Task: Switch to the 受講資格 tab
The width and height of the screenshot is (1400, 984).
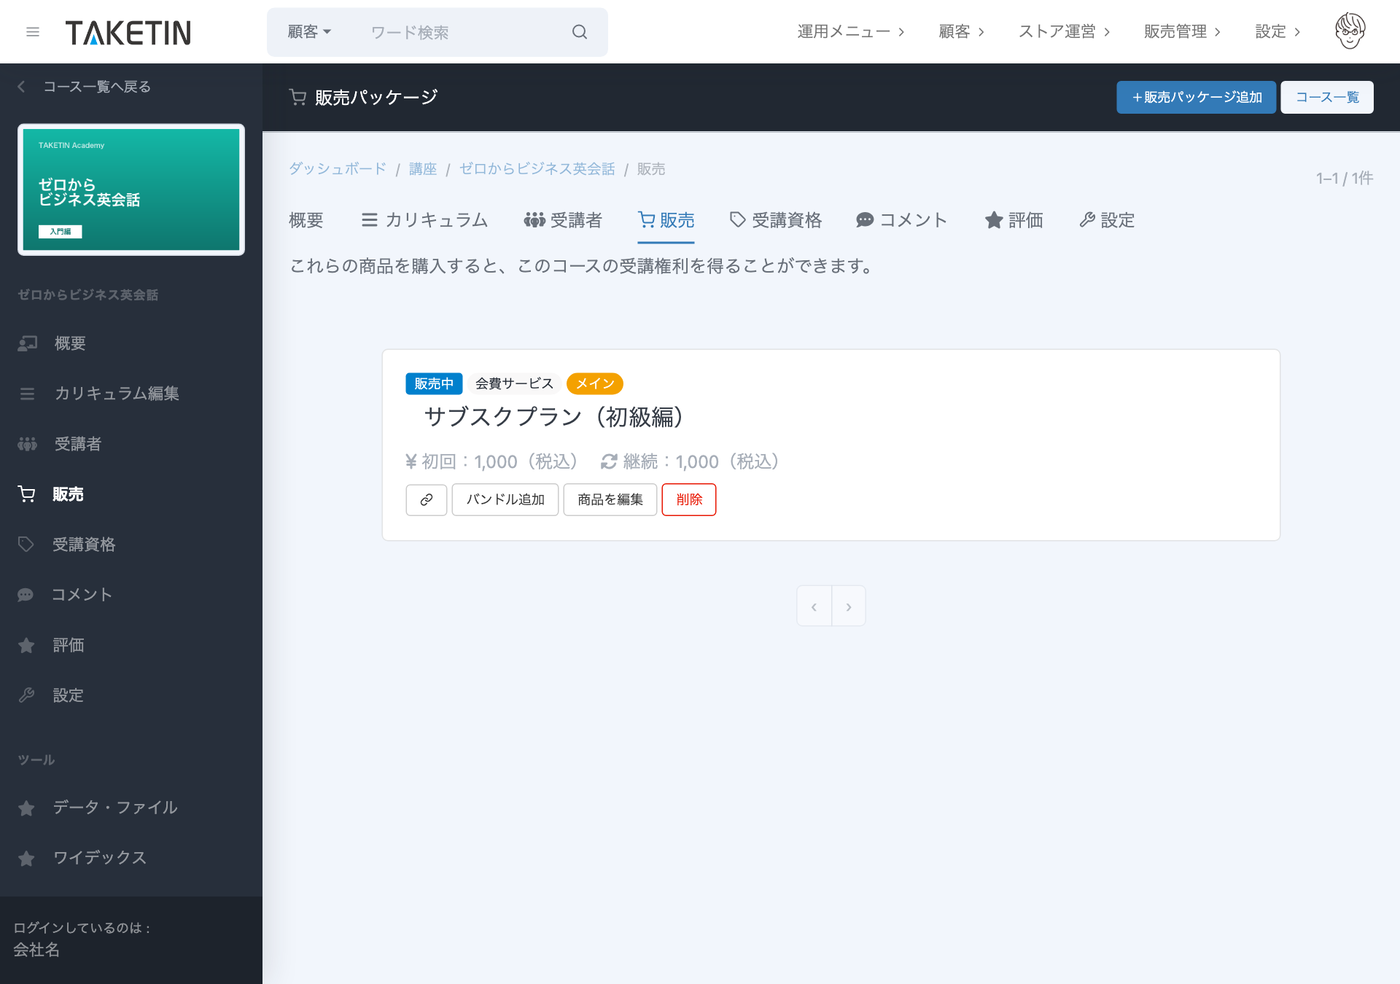Action: pyautogui.click(x=775, y=220)
